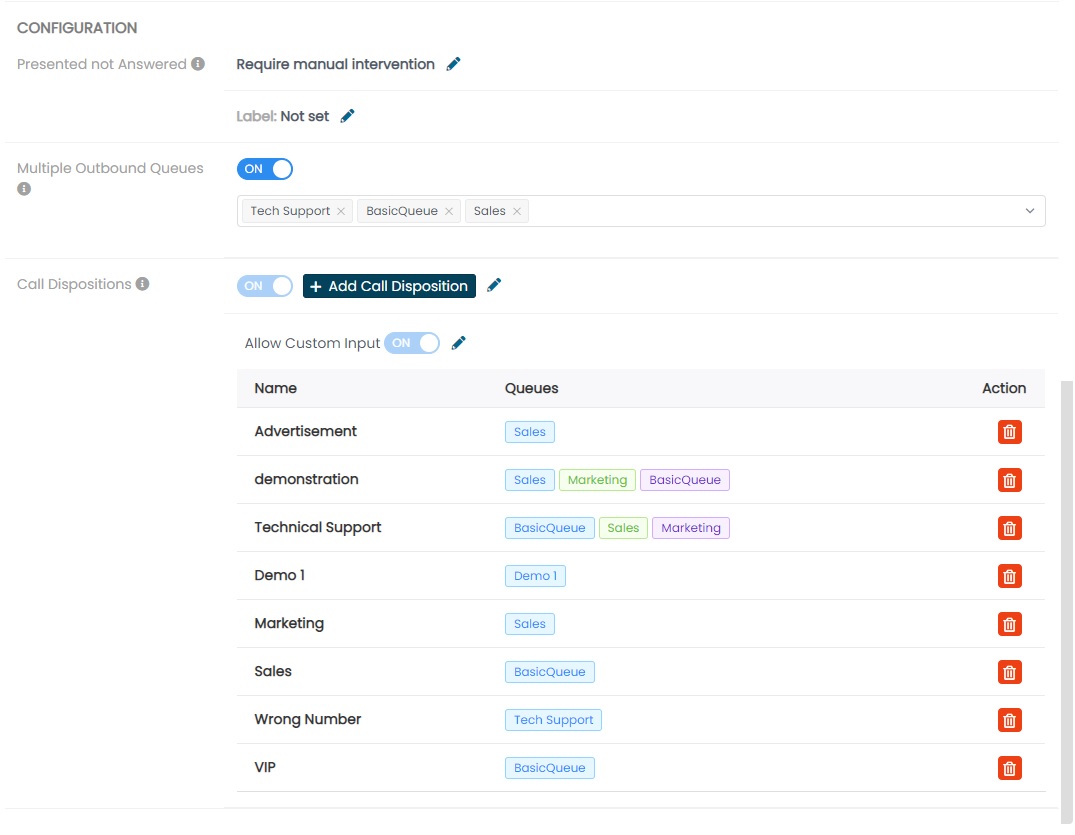1075x835 pixels.
Task: Toggle Multiple Outbound Queues switch
Action: (265, 169)
